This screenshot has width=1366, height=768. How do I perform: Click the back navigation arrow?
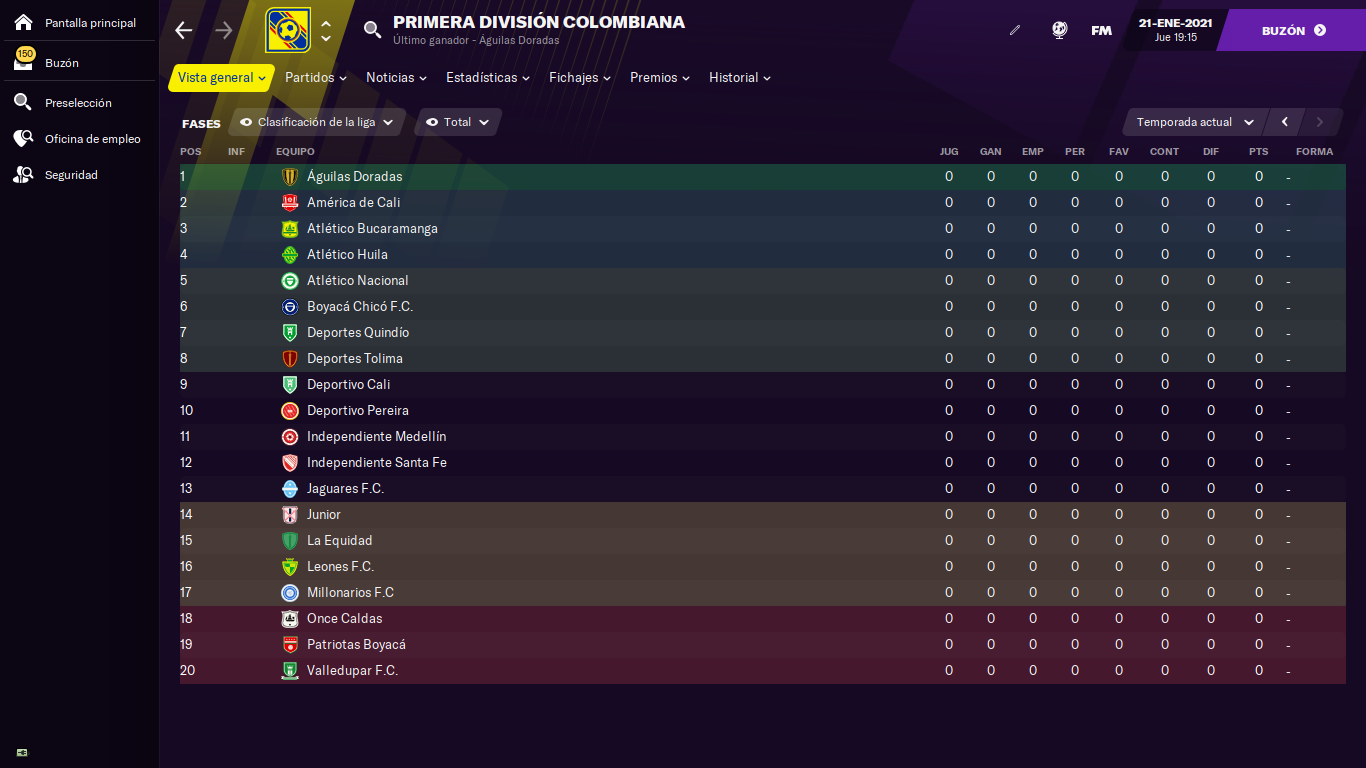coord(183,30)
